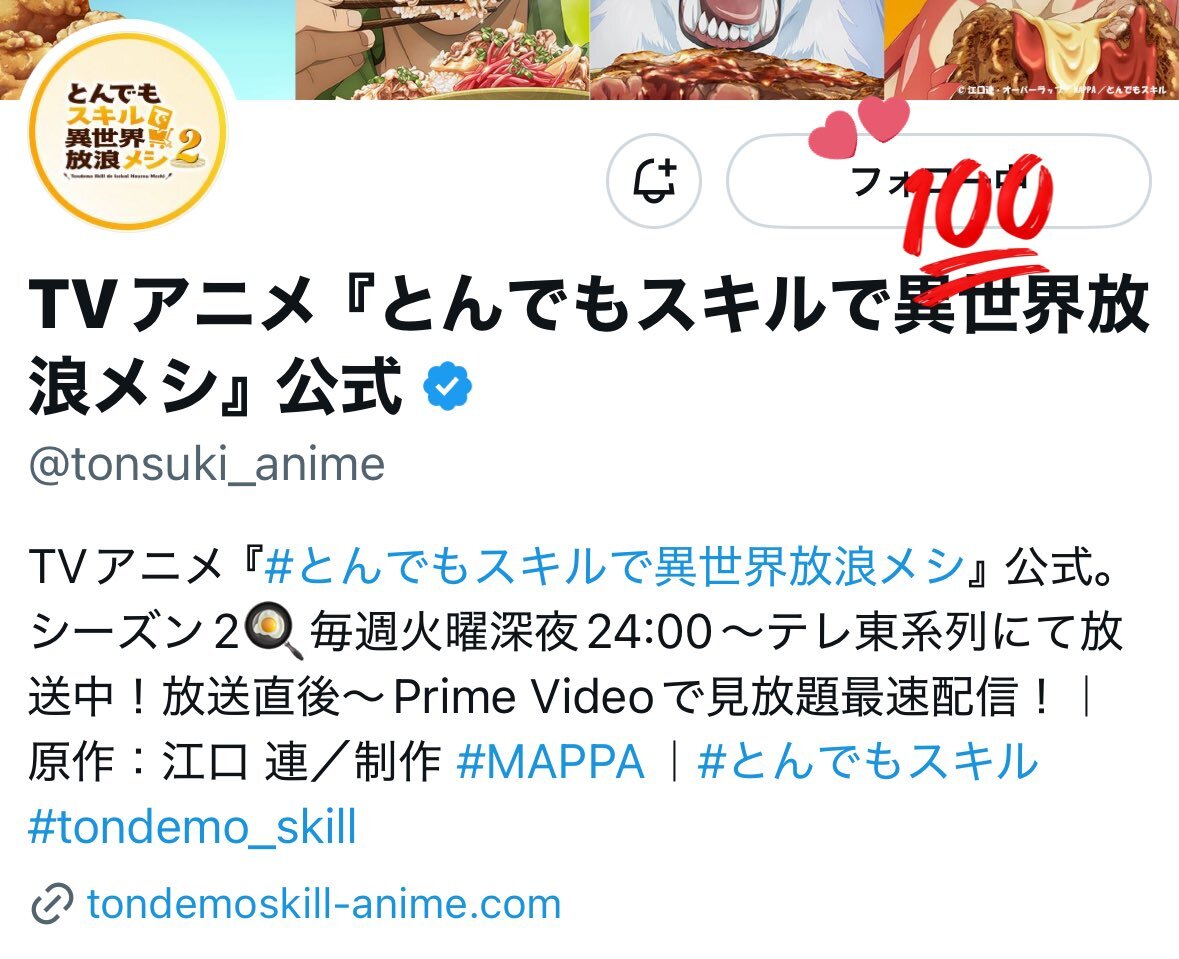
Task: Click the TVアニメ display name heading
Action: [x=589, y=344]
